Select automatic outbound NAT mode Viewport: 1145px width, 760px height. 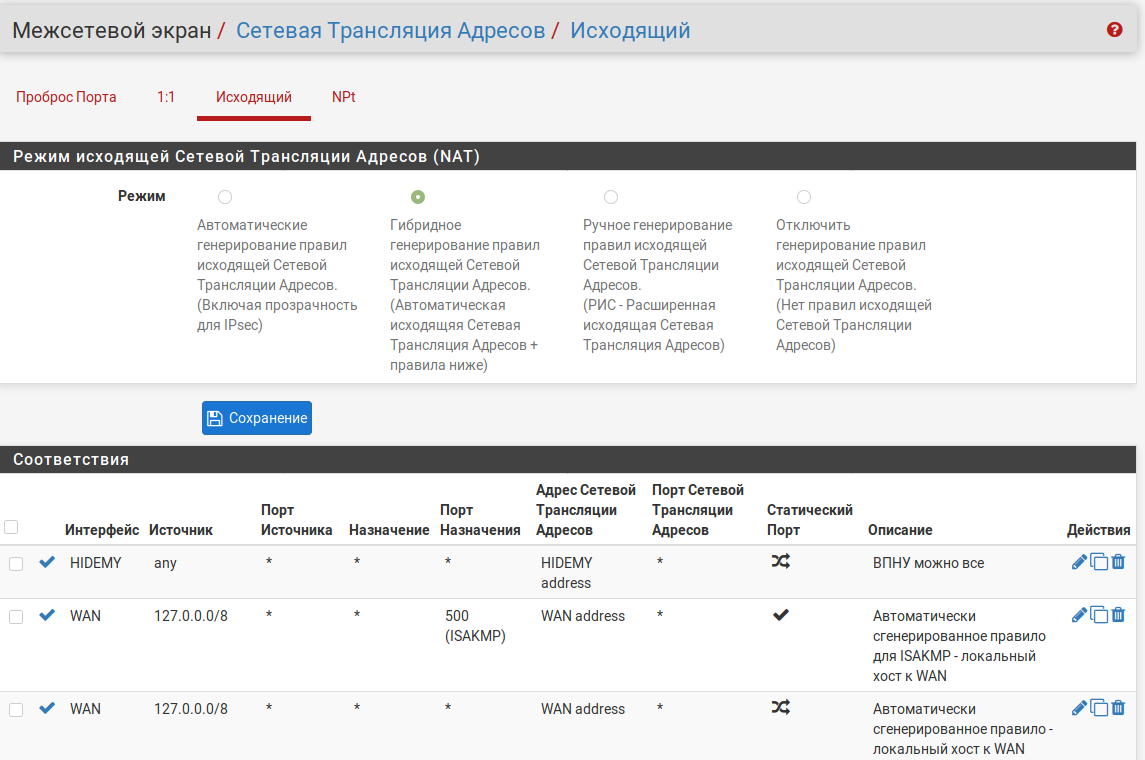(x=225, y=197)
